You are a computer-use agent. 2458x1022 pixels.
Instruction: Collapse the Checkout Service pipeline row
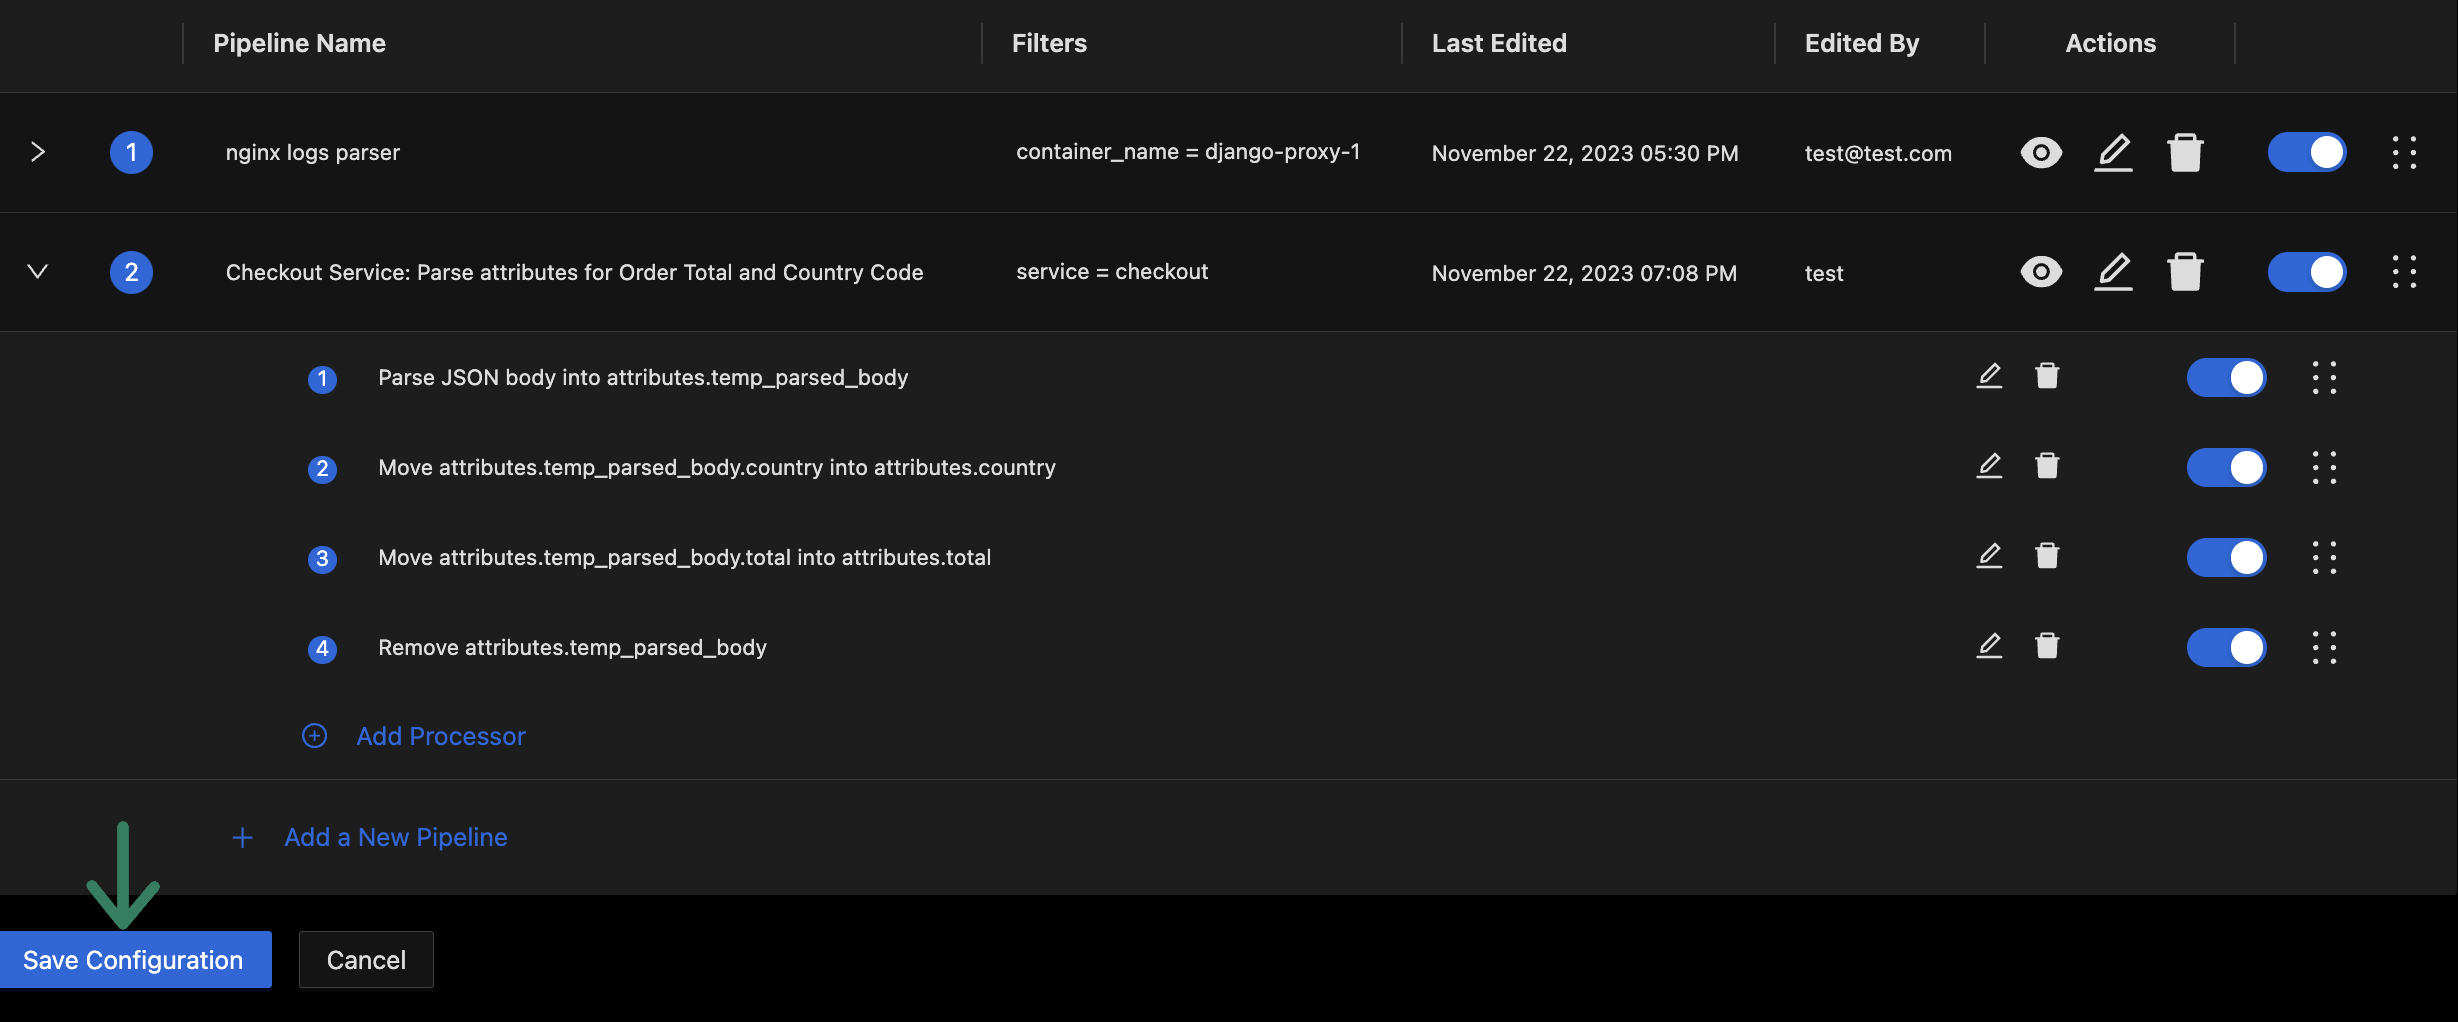coord(37,271)
